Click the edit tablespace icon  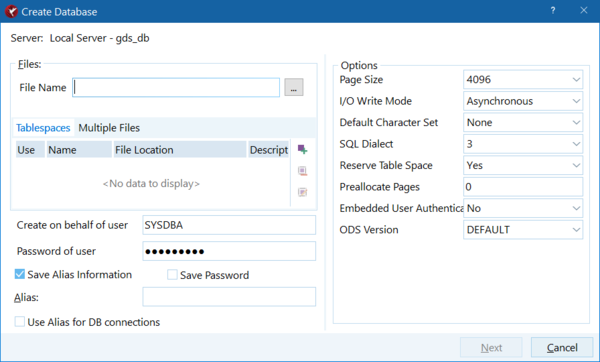[x=302, y=192]
